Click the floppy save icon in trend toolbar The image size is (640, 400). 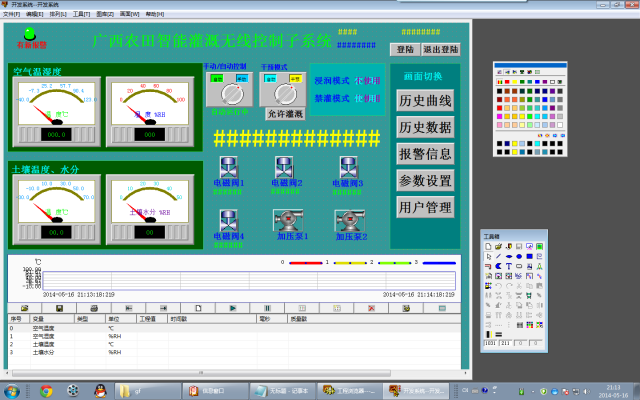tap(60, 308)
